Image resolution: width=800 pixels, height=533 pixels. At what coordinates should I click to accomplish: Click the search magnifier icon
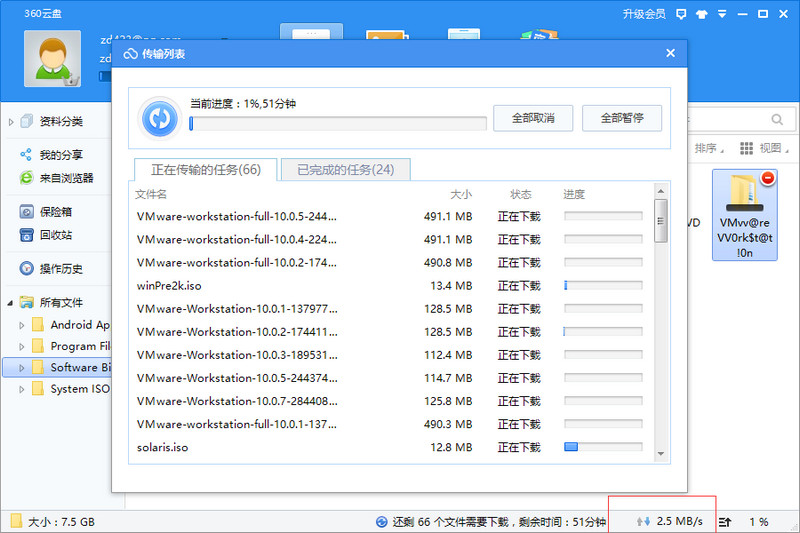click(777, 119)
